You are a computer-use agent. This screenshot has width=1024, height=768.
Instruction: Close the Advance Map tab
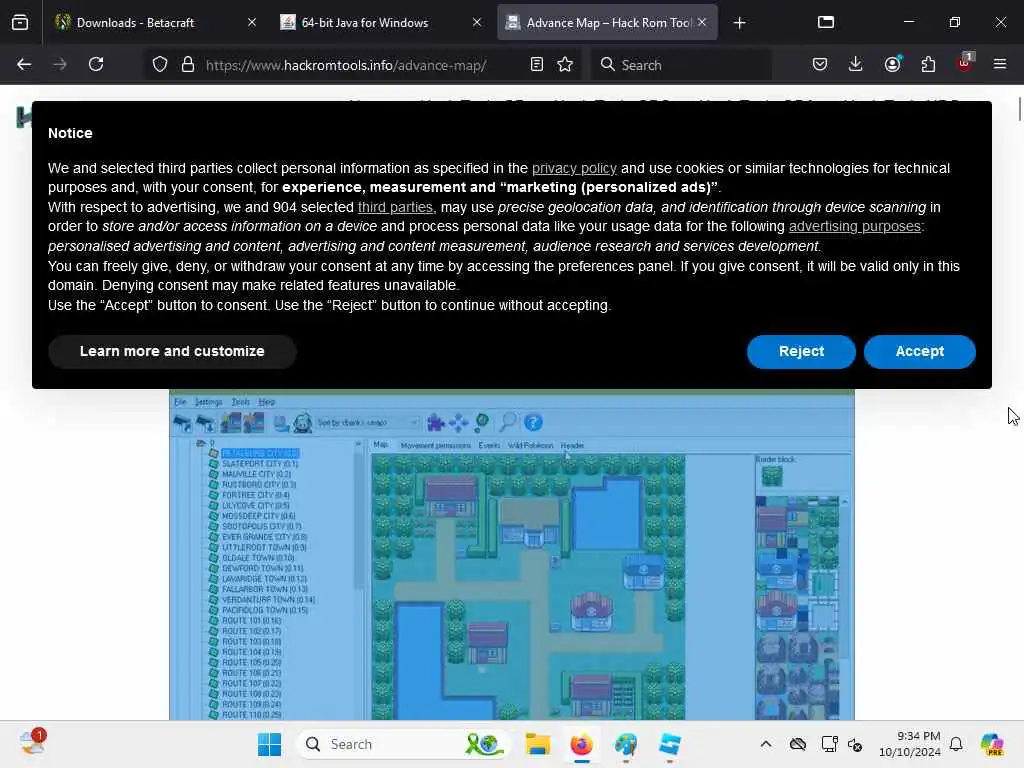point(702,23)
